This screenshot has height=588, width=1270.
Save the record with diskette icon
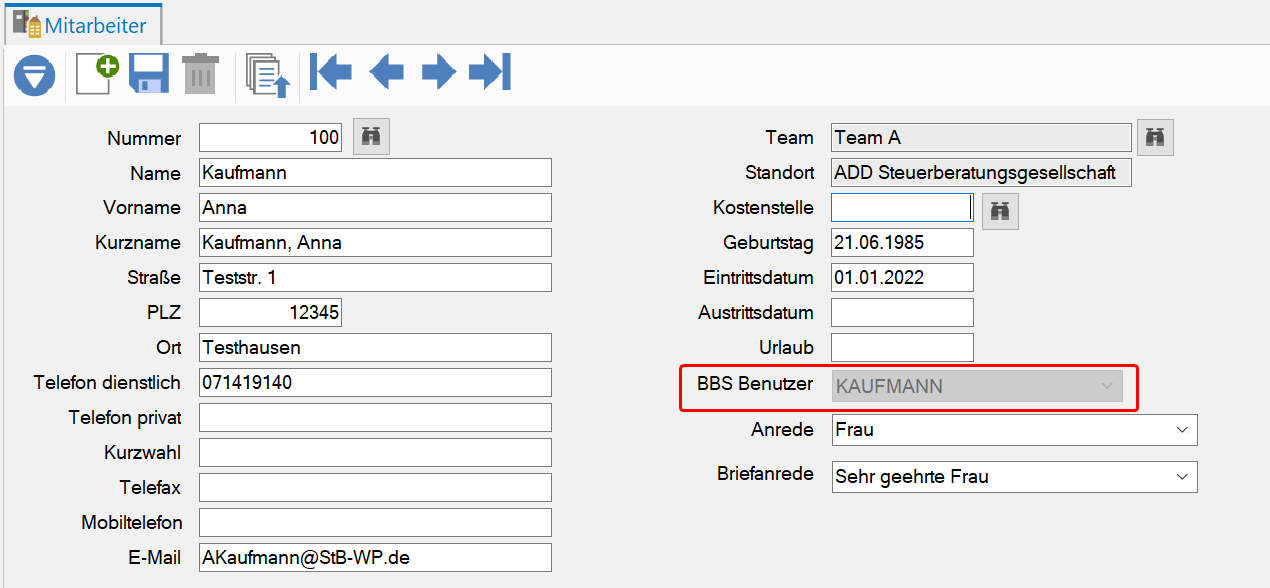[x=149, y=74]
